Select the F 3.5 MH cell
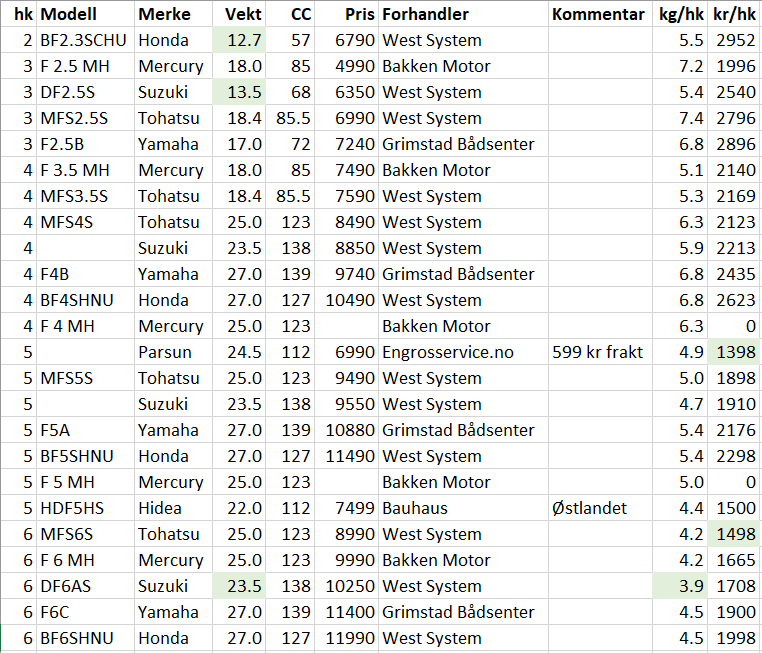This screenshot has height=653, width=762. (86, 170)
